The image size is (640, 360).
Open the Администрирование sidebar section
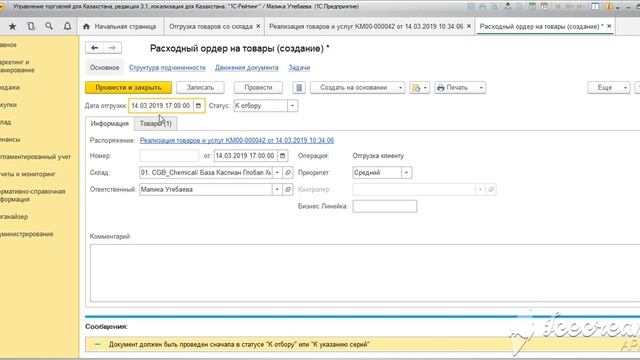pos(27,234)
